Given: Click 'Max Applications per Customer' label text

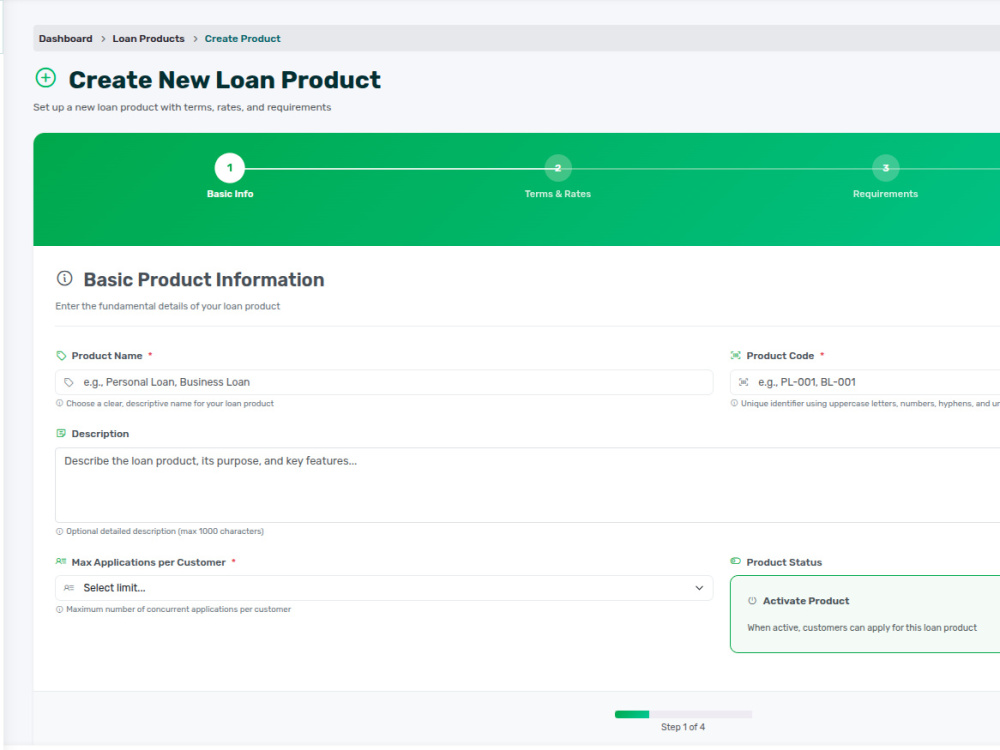Looking at the screenshot, I should pos(149,562).
